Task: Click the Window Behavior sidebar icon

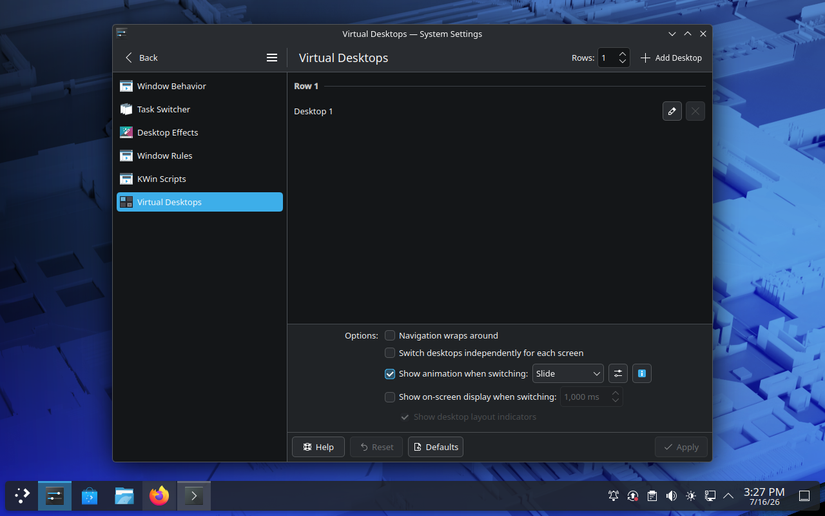Action: point(126,86)
